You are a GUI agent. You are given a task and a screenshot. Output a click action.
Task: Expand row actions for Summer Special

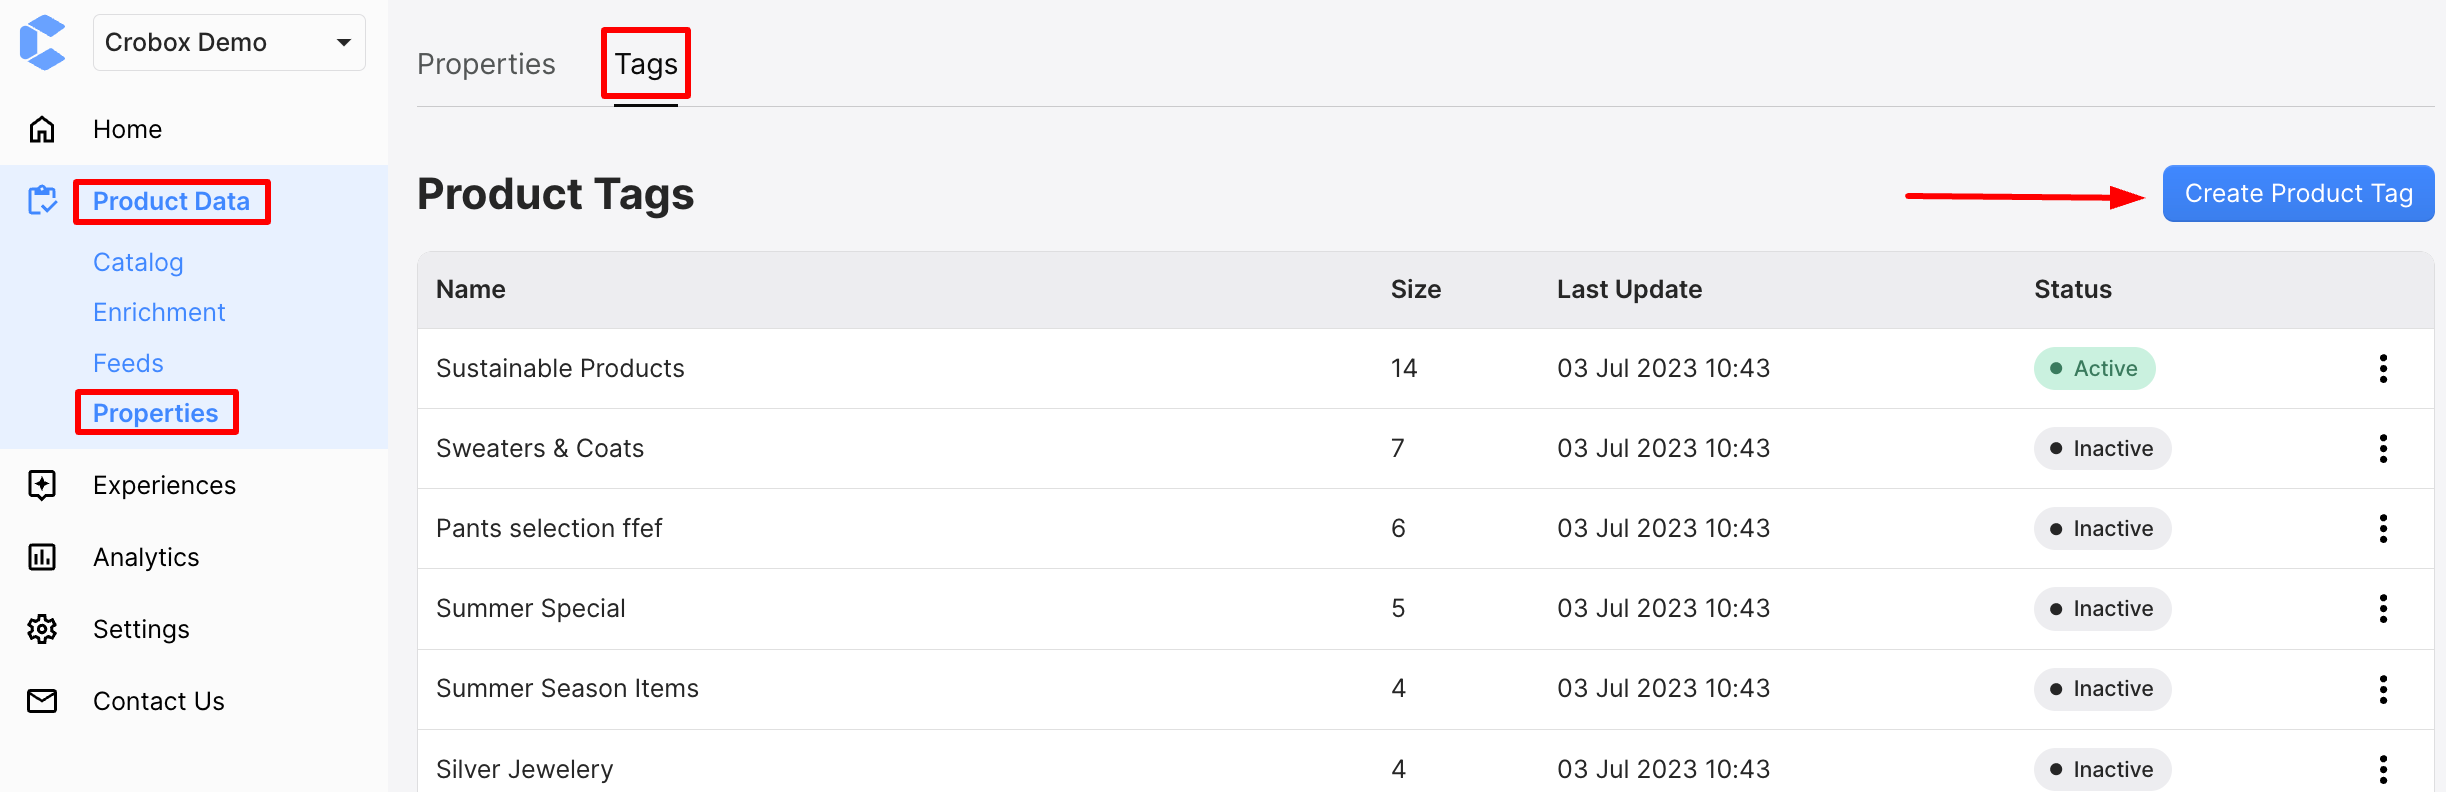coord(2383,609)
